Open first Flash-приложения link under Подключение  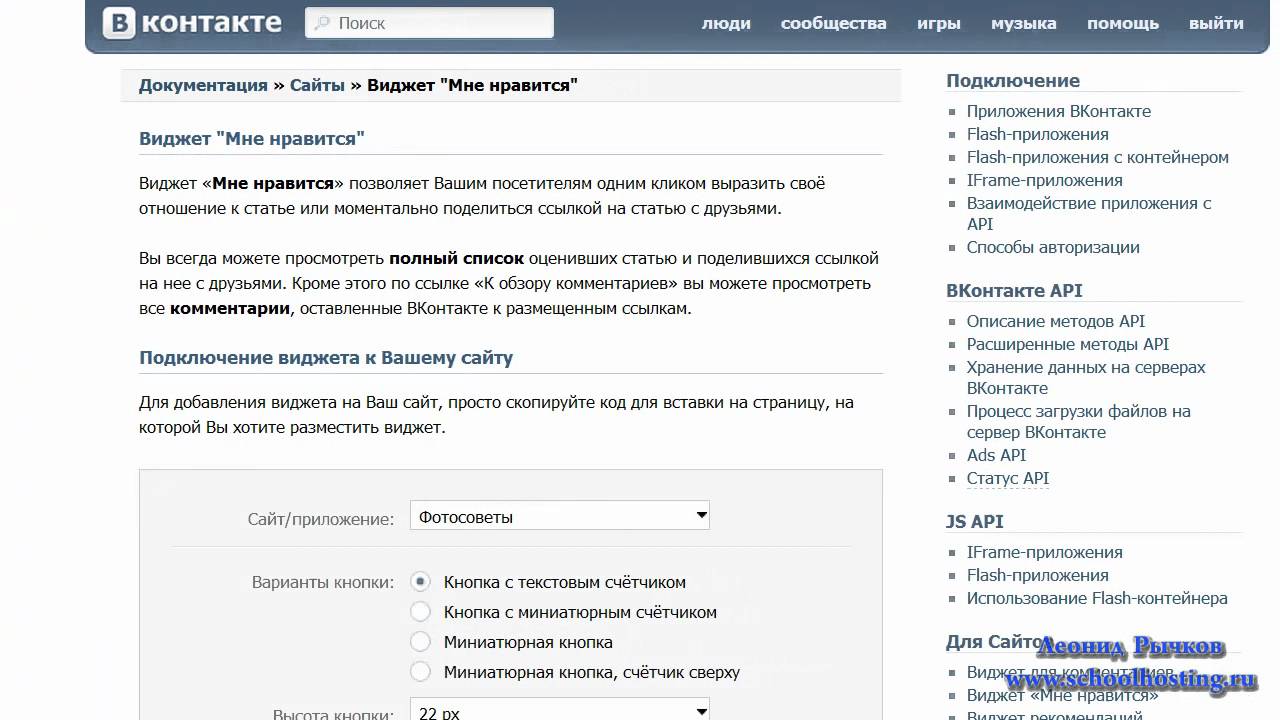(1038, 134)
